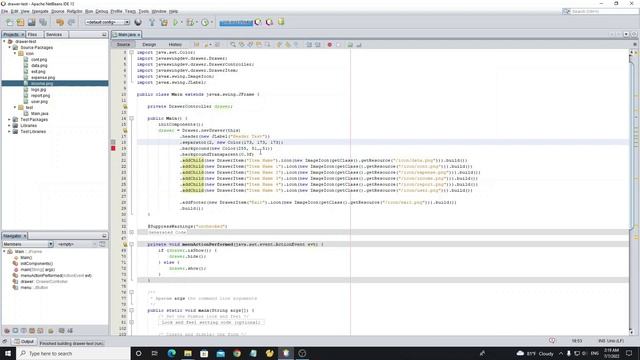Click first filter icon at Navigator bottom
The width and height of the screenshot is (640, 360).
[7, 331]
